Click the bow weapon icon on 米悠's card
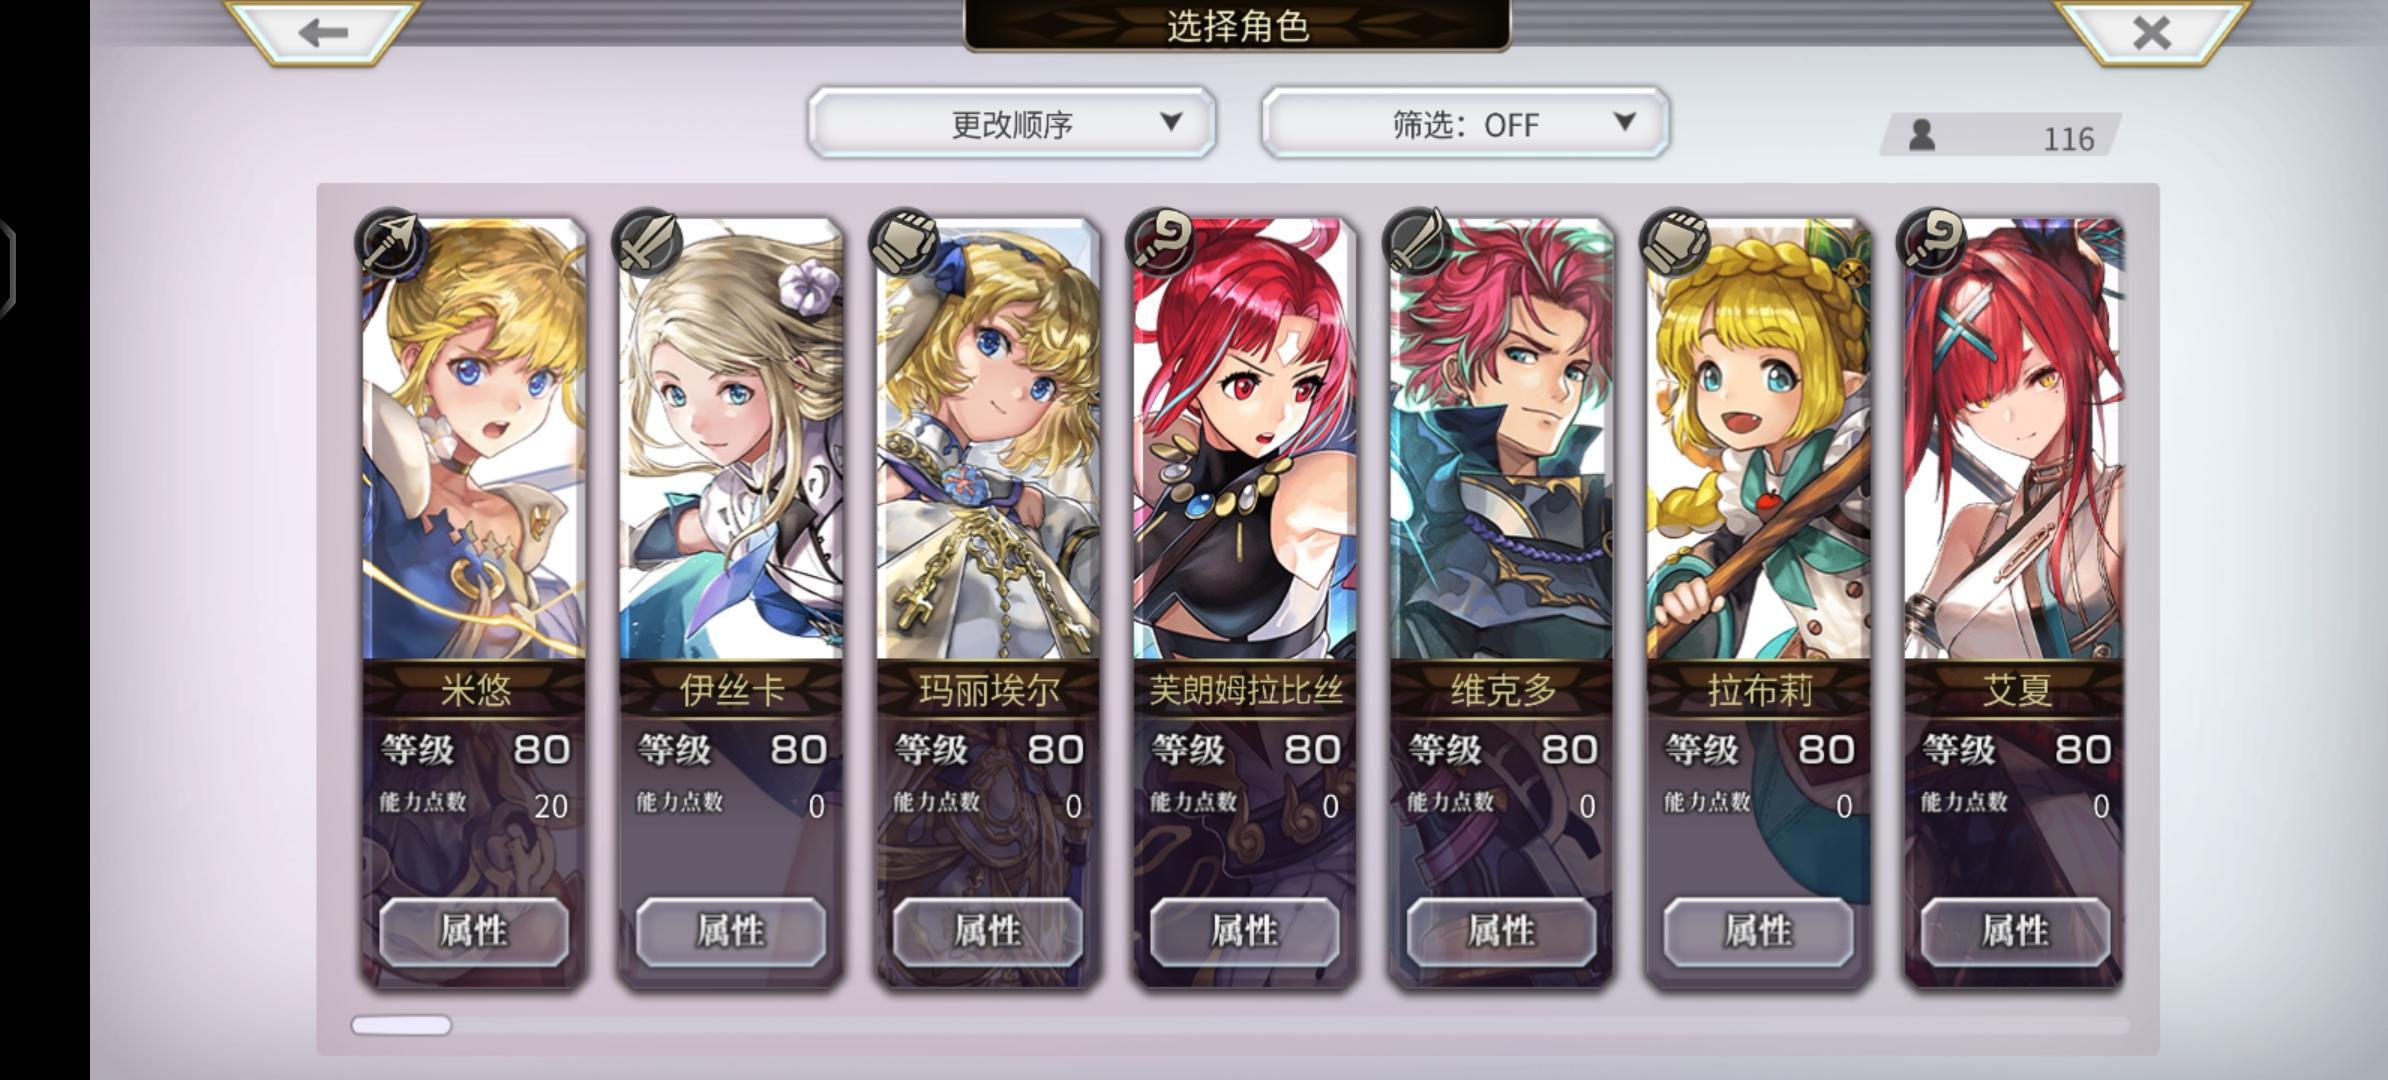Viewport: 2388px width, 1080px height. [391, 243]
